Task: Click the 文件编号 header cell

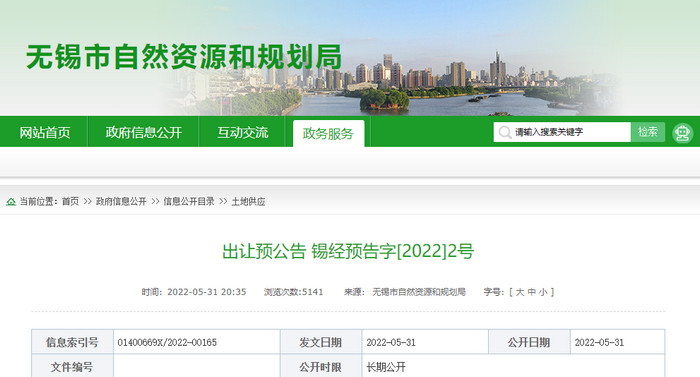Action: pos(72,366)
